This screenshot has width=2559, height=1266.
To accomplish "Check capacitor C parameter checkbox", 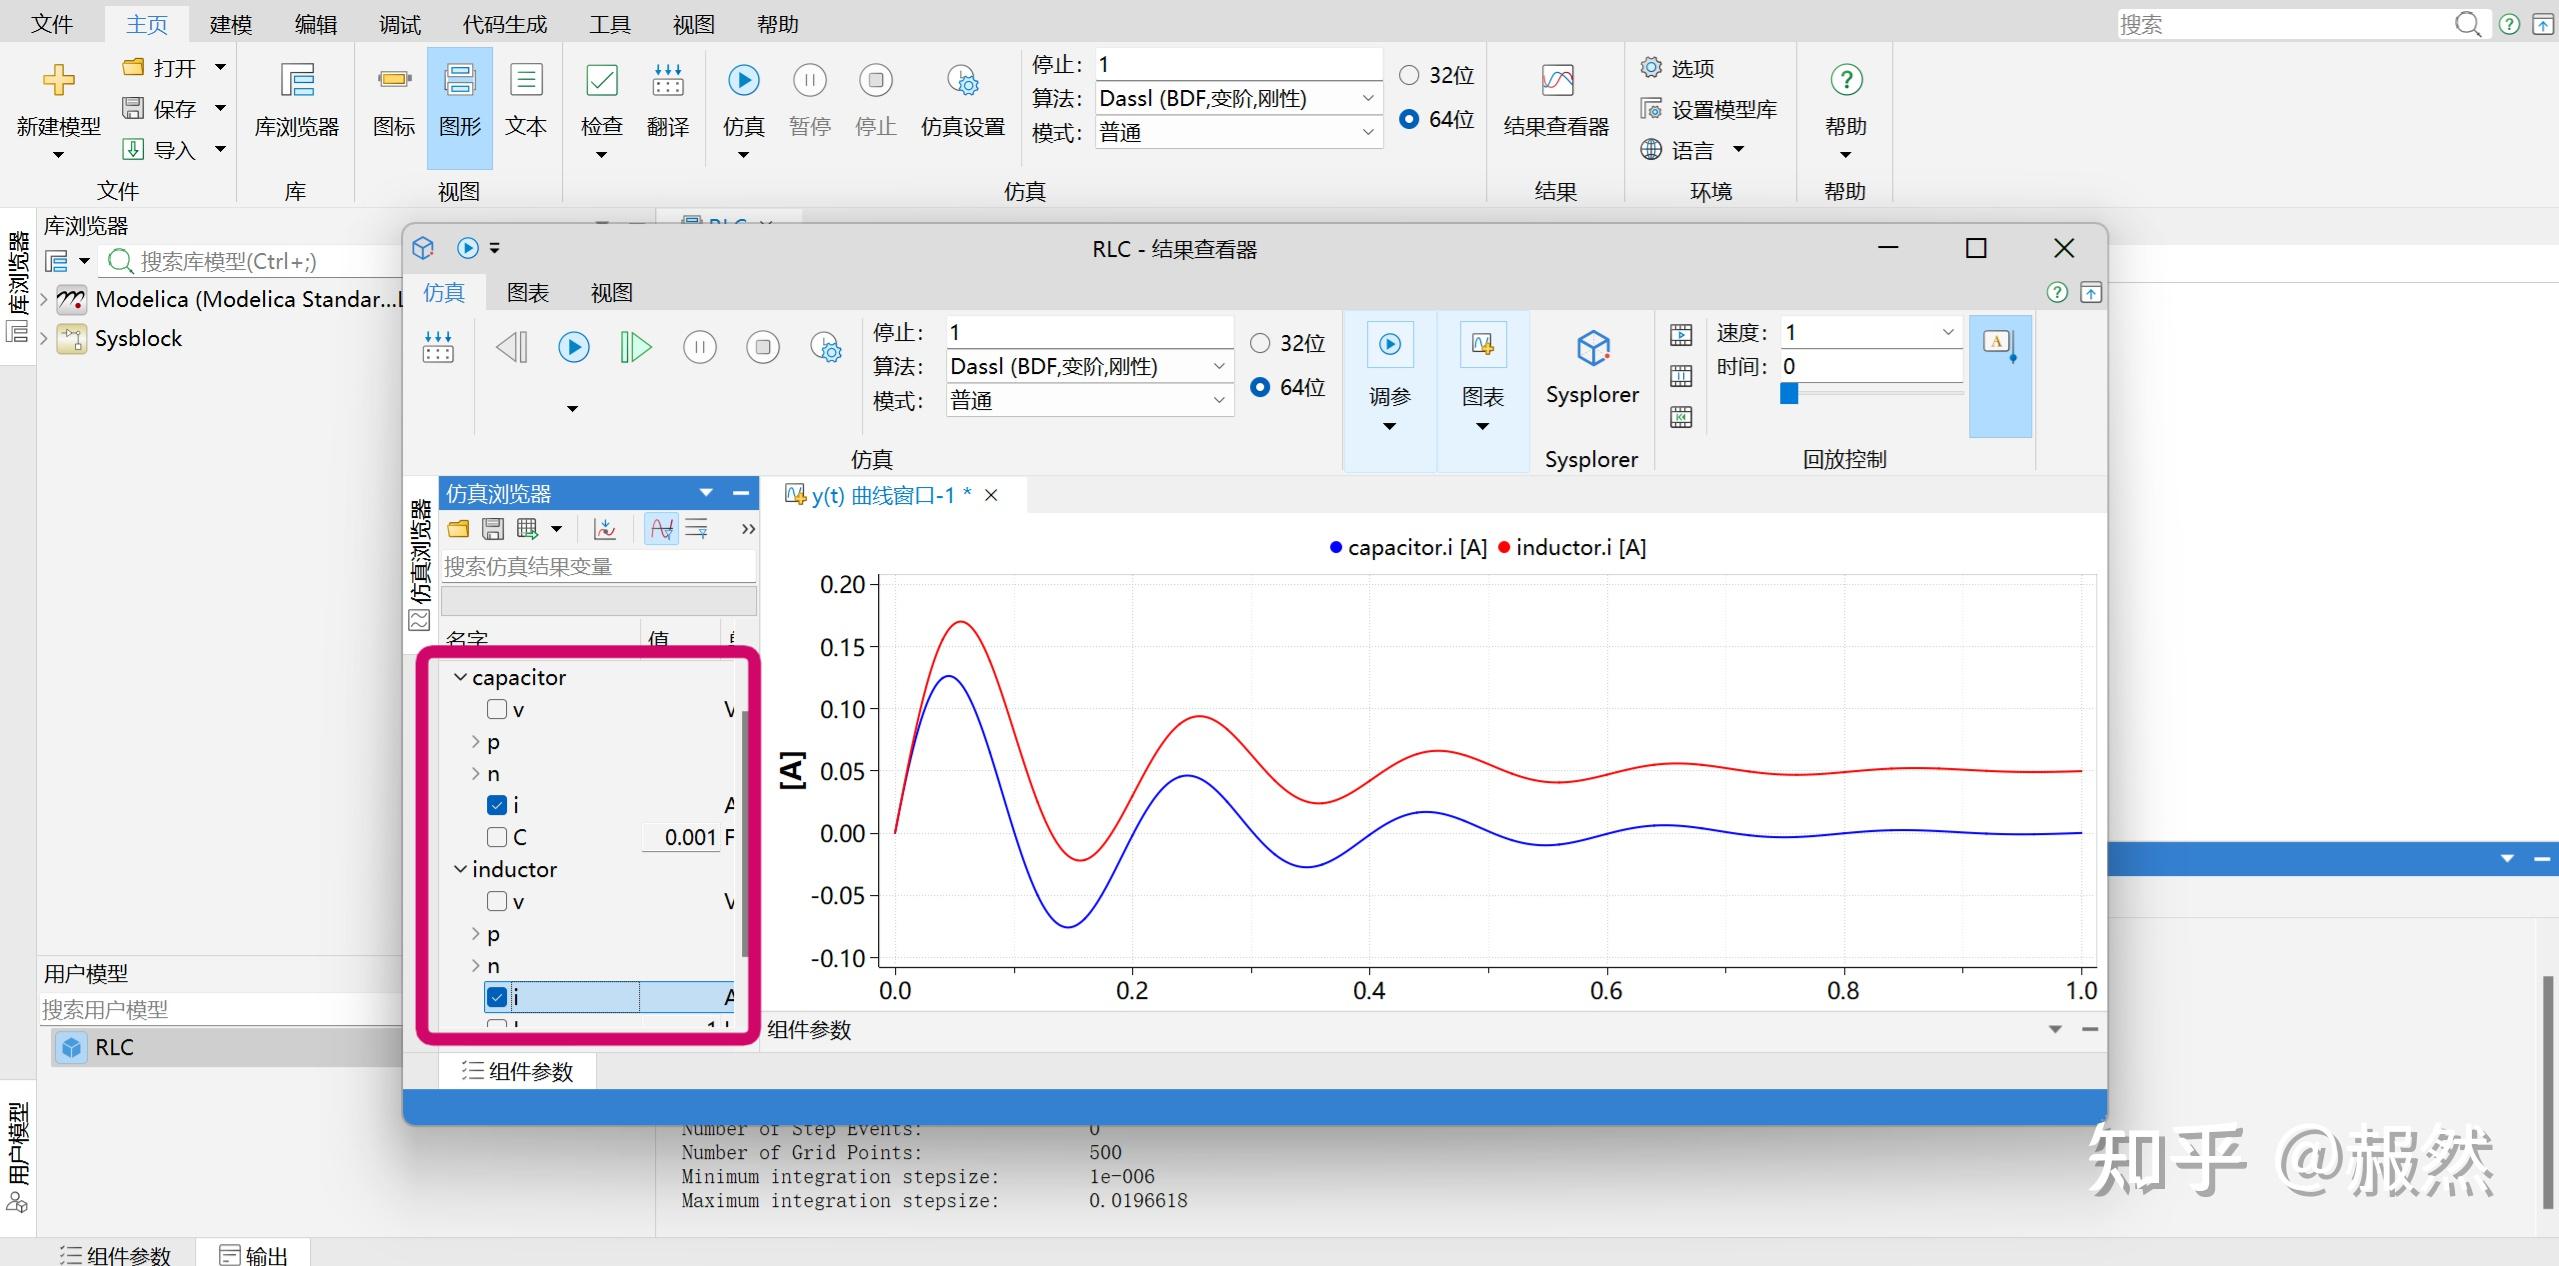I will click(497, 836).
